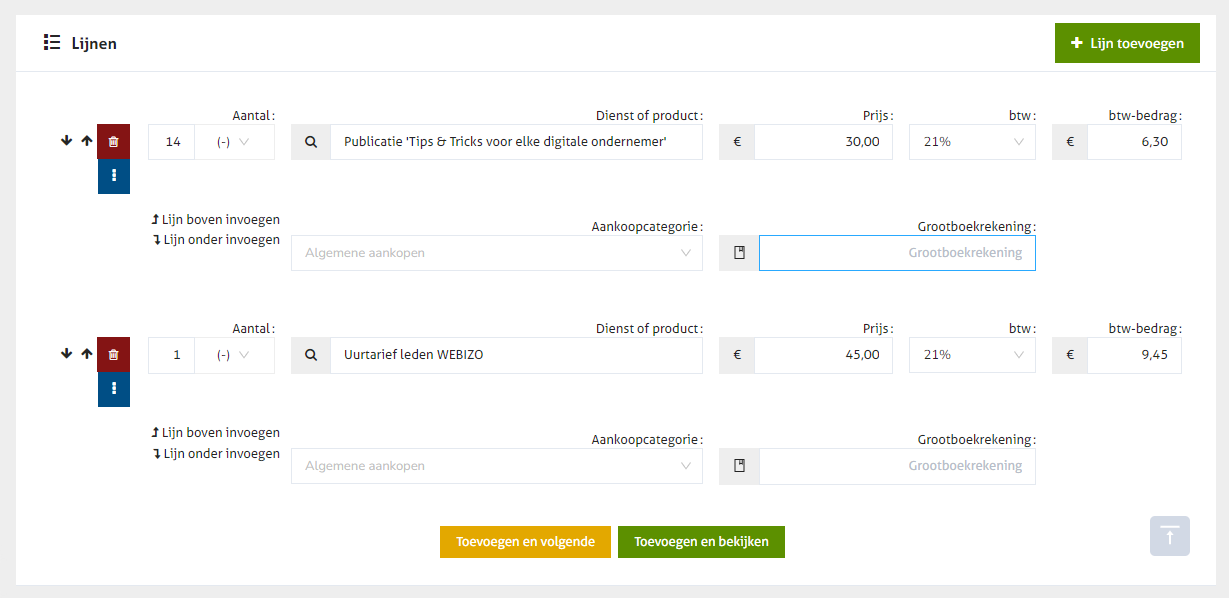The image size is (1229, 598).
Task: Delete the Publicatie line with trash icon
Action: (113, 142)
